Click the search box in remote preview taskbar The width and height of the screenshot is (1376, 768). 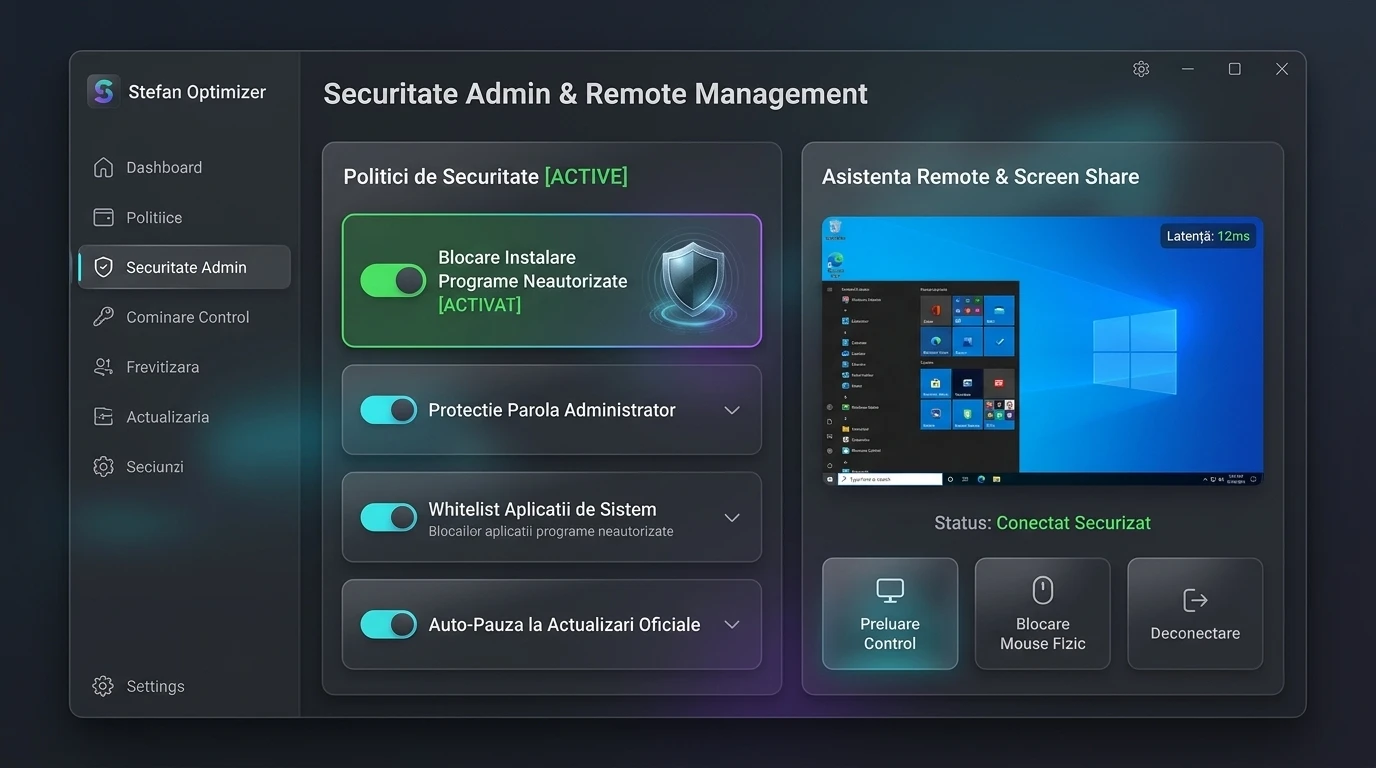890,479
